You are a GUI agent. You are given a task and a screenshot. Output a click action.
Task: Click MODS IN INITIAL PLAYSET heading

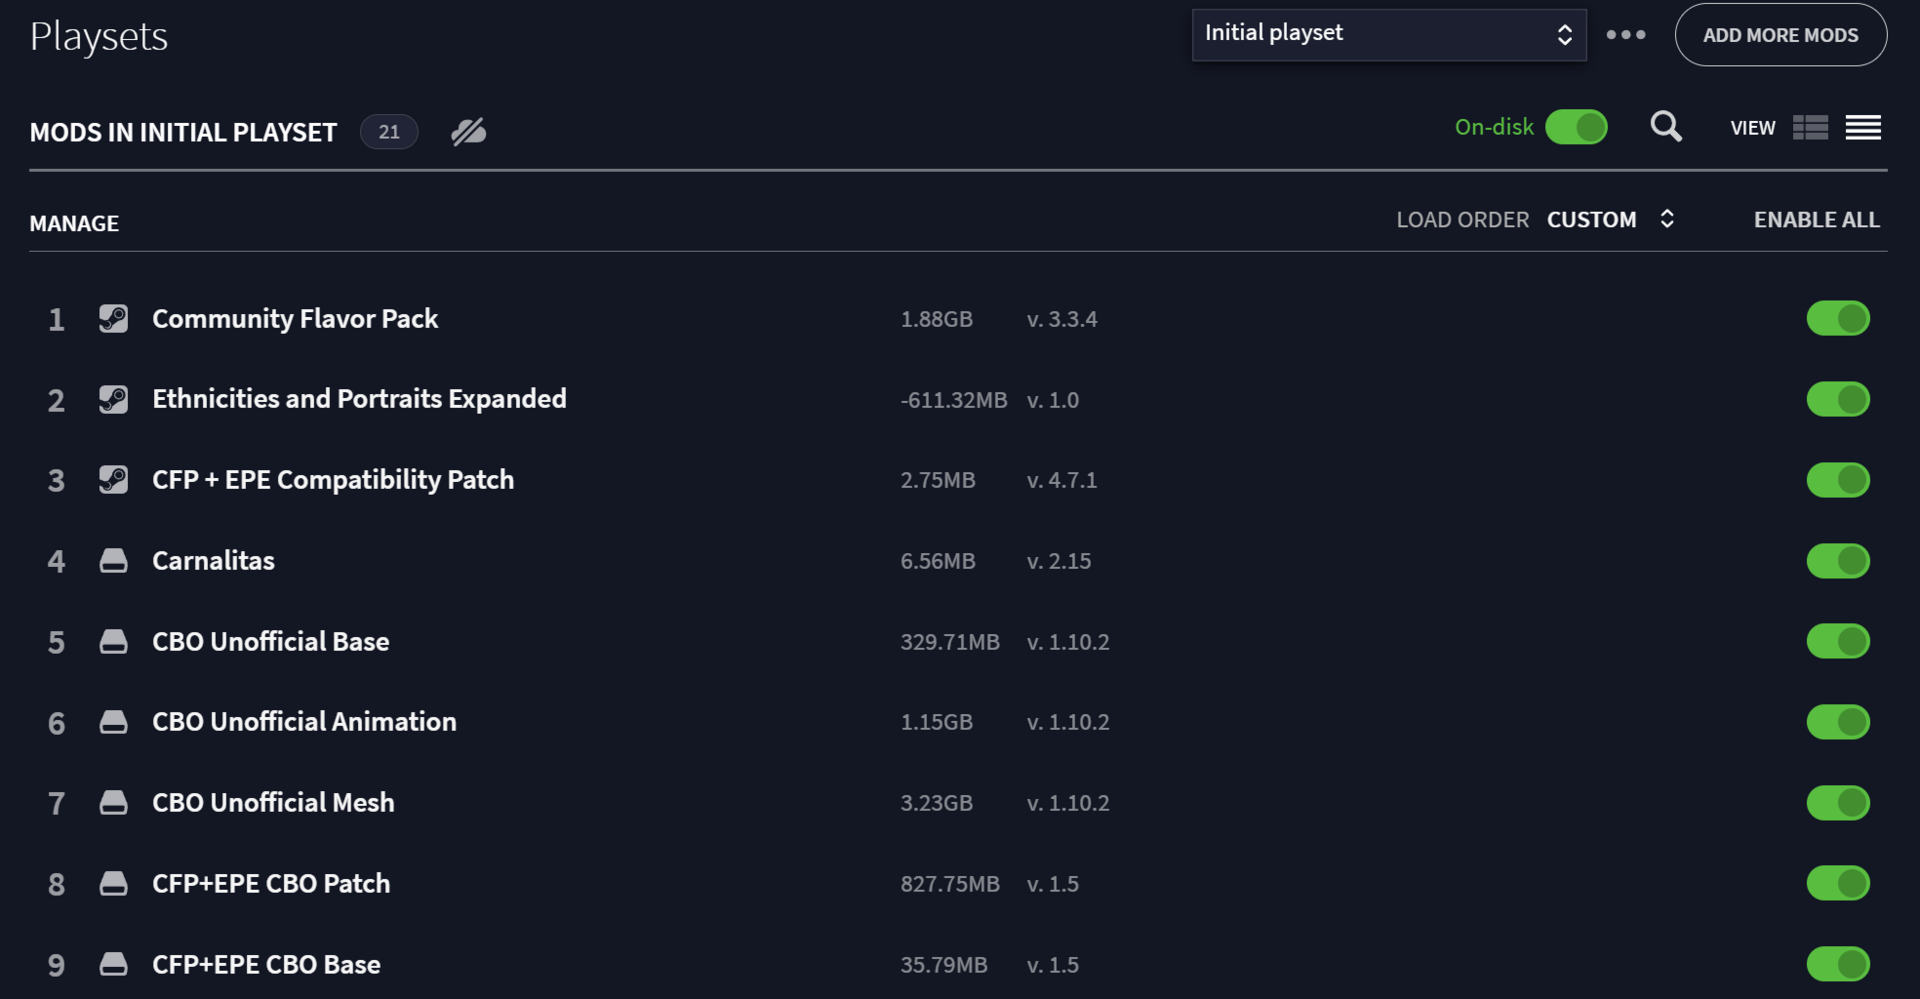click(183, 133)
